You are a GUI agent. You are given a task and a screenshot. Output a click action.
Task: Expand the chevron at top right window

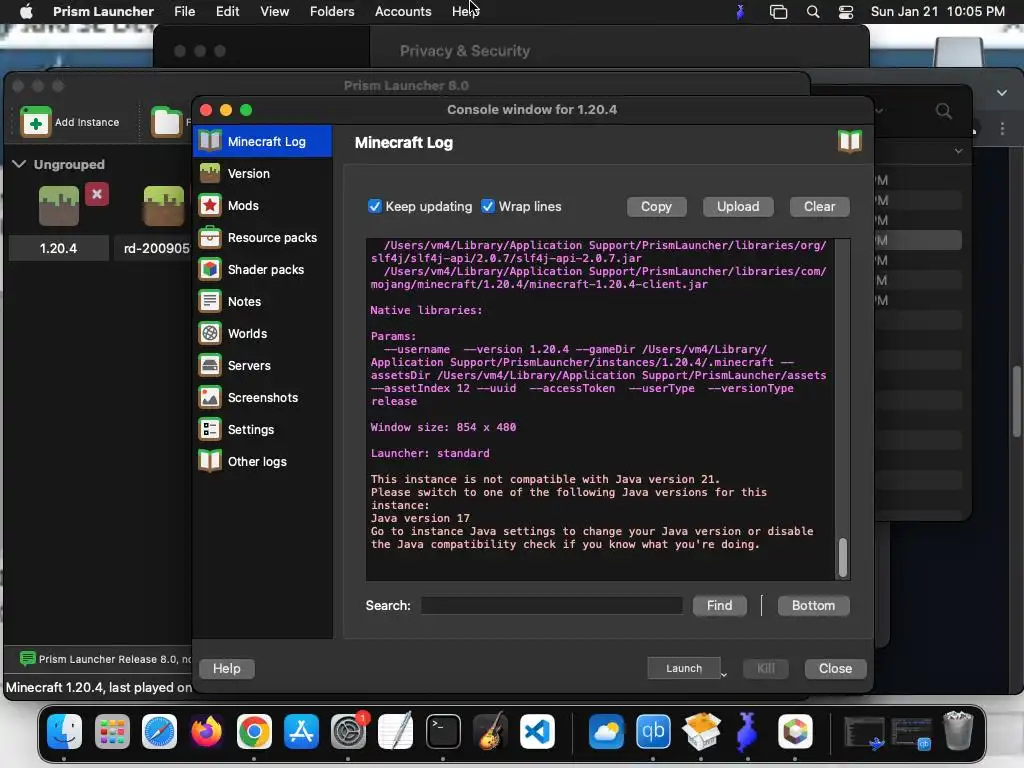1002,93
